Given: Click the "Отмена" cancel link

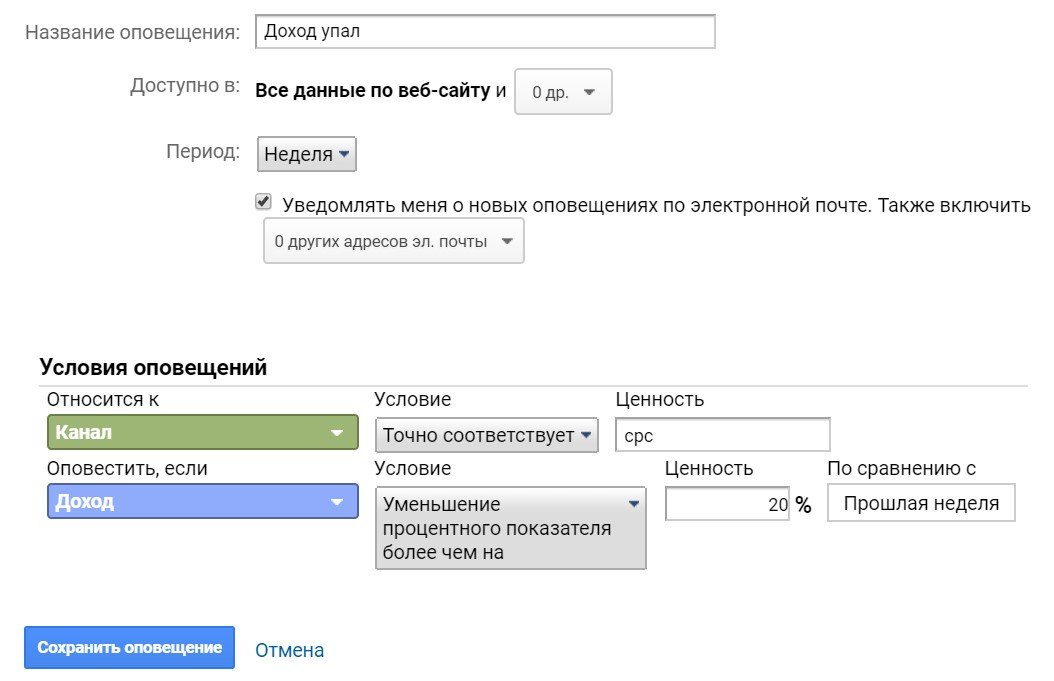Looking at the screenshot, I should point(289,649).
